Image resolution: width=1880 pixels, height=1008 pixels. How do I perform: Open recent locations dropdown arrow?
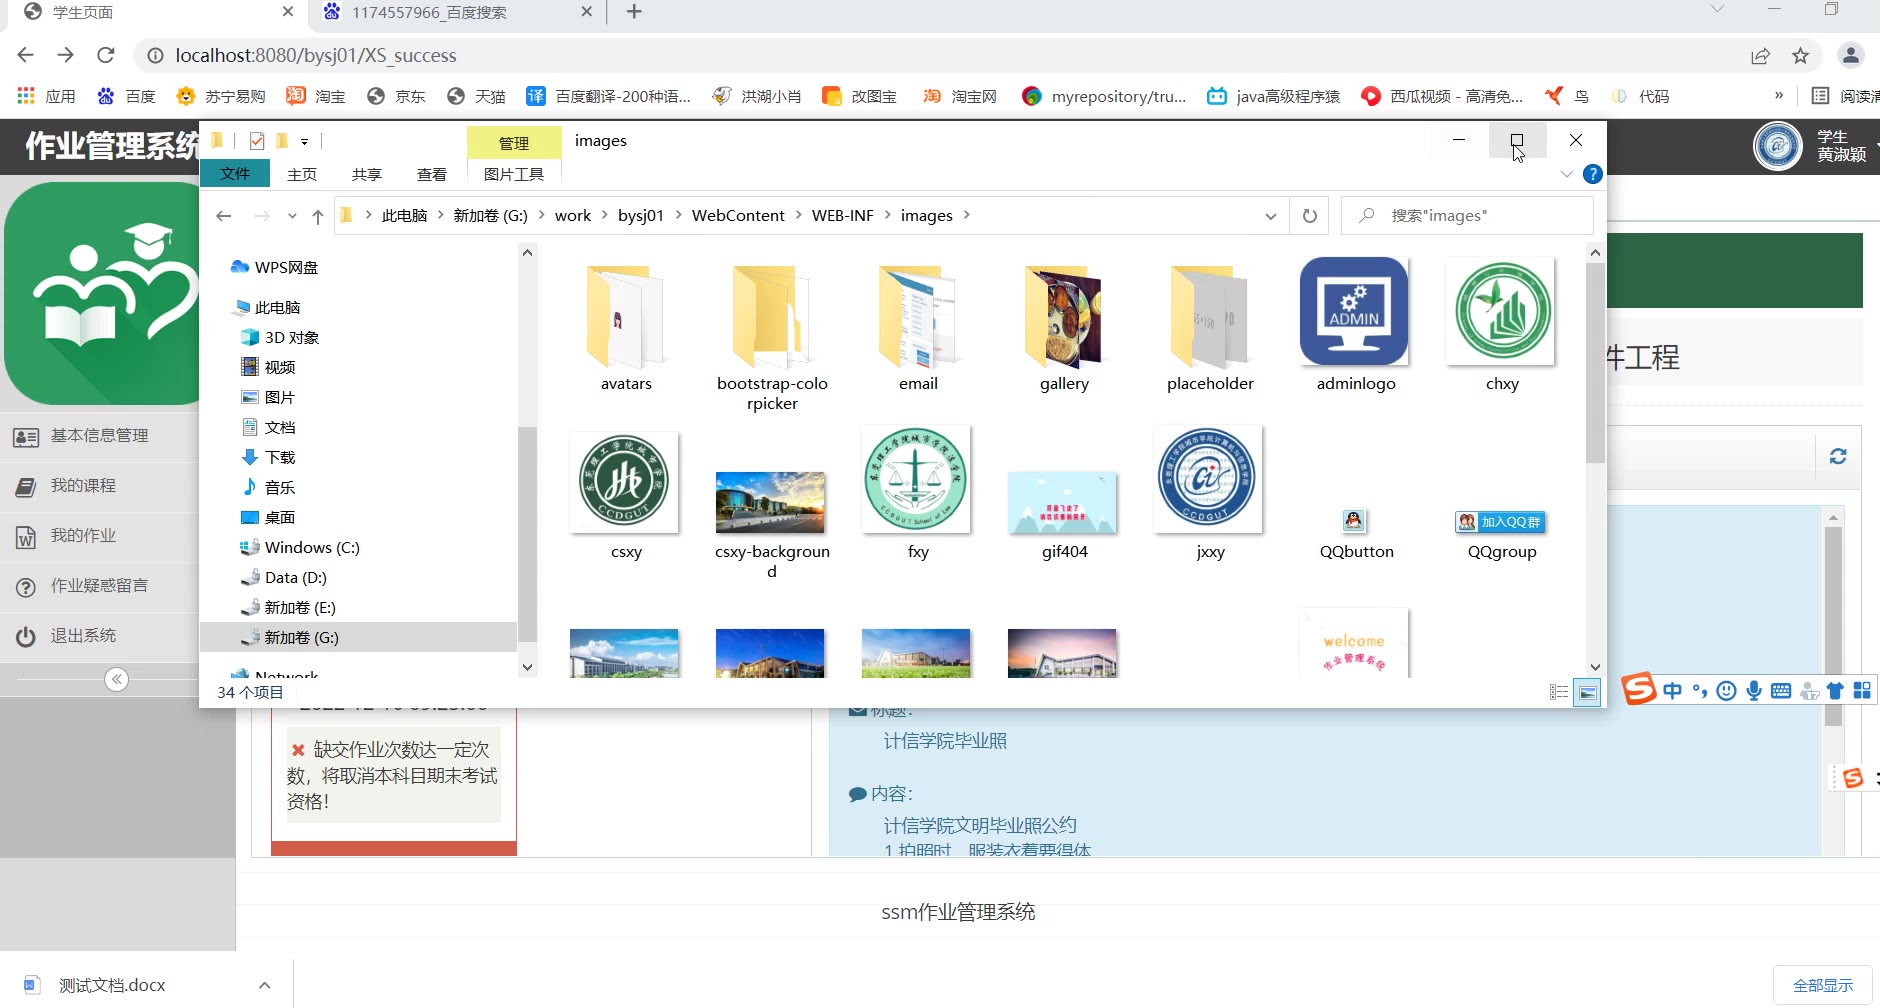coord(292,216)
